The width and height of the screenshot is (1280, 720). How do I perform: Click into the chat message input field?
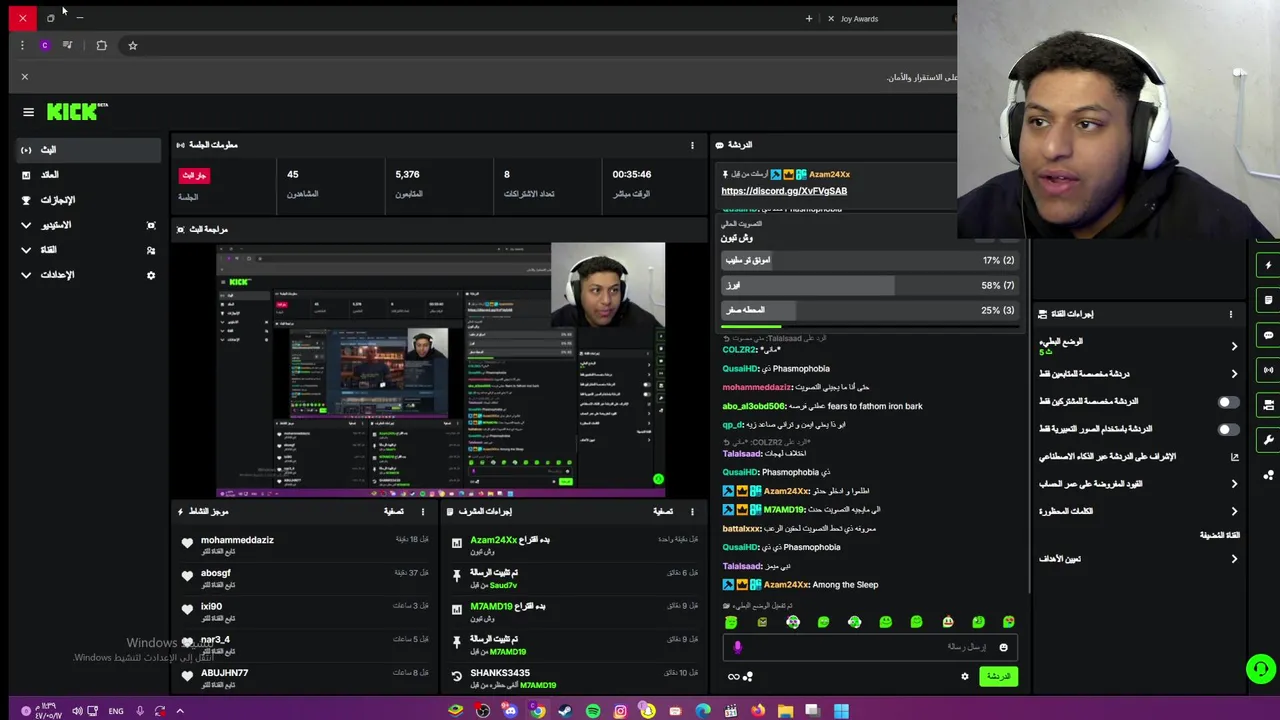tap(869, 647)
